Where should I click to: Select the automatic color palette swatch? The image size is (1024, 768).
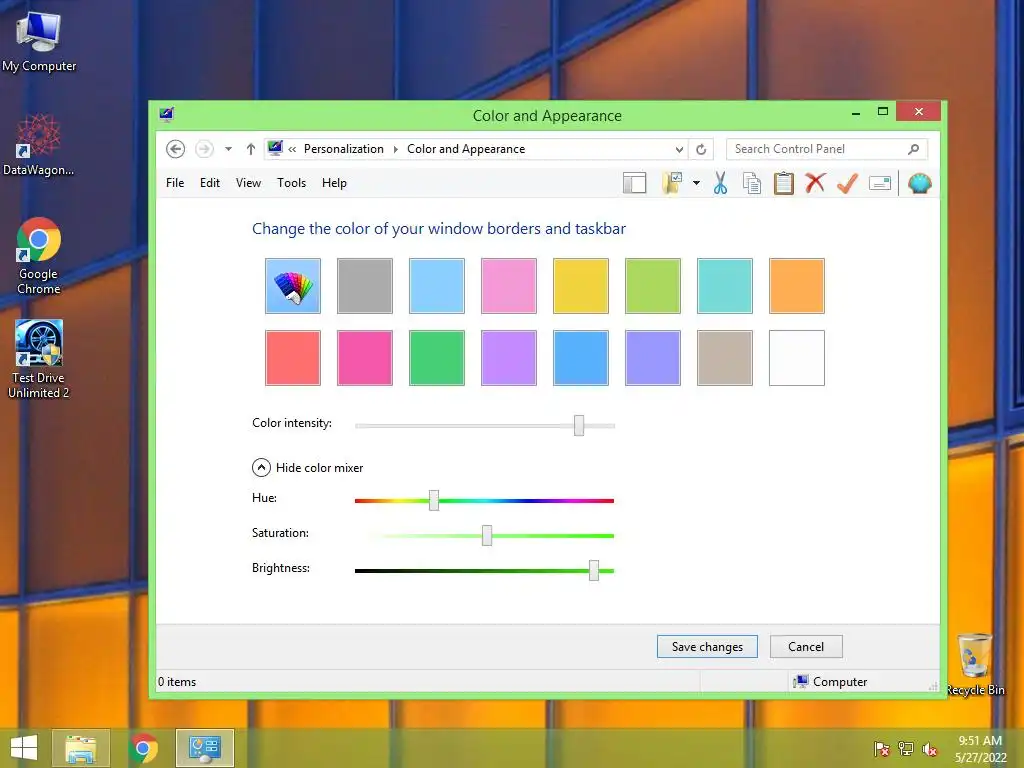[293, 286]
